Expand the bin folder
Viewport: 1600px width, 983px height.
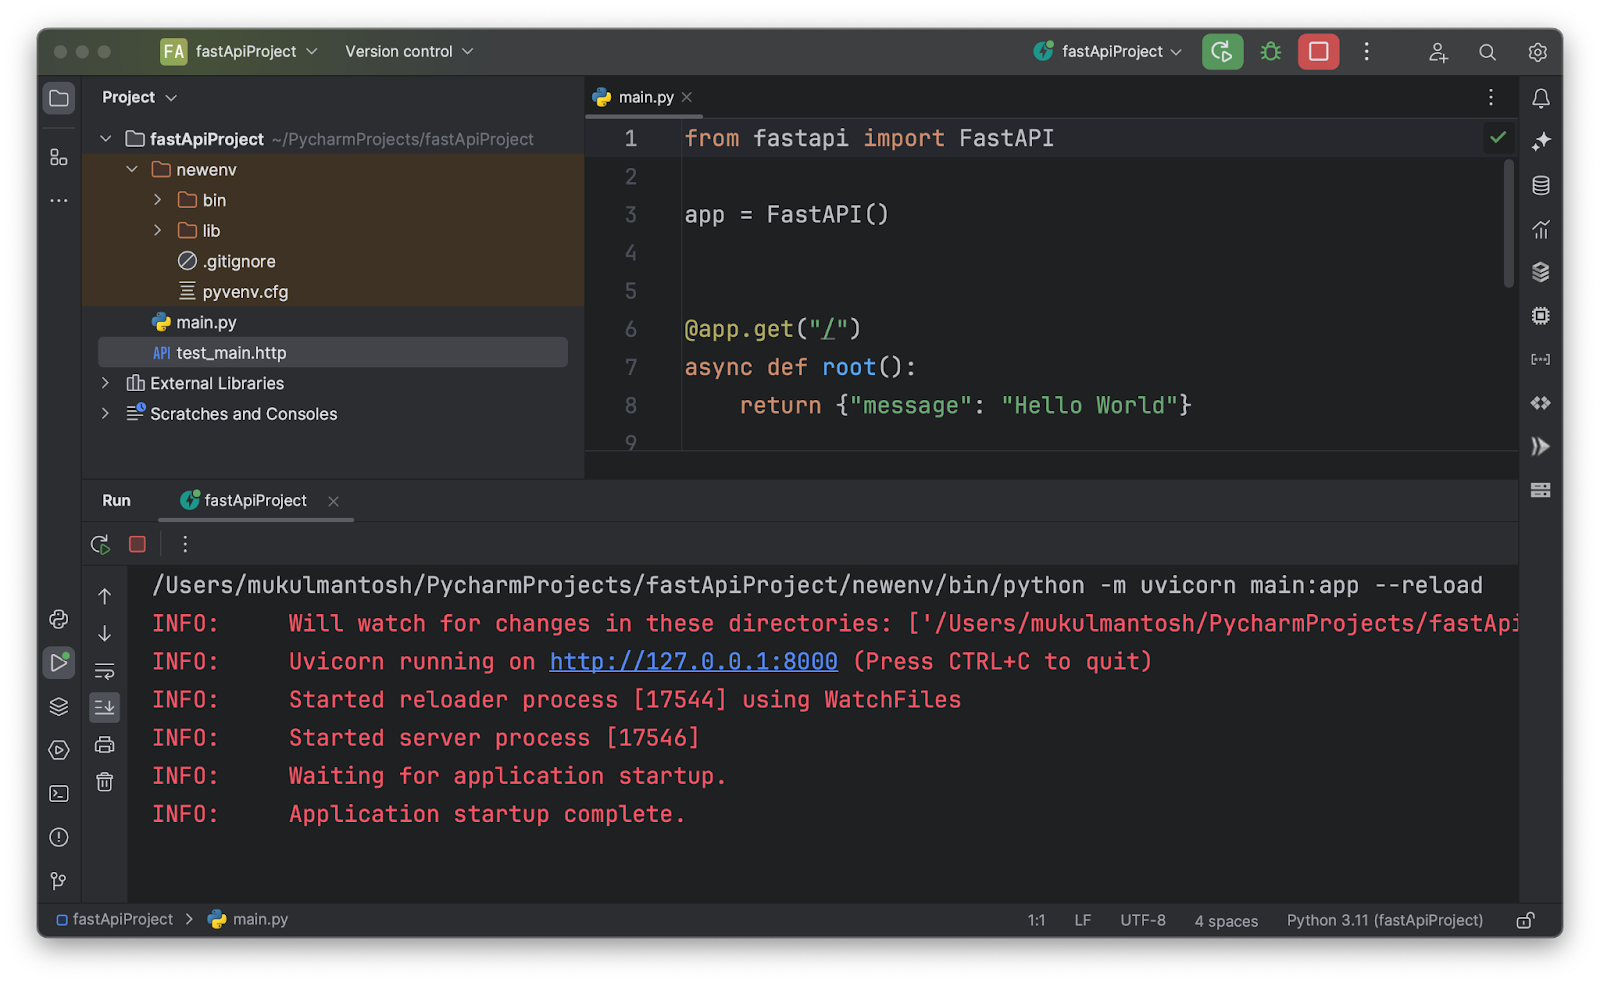(x=157, y=200)
